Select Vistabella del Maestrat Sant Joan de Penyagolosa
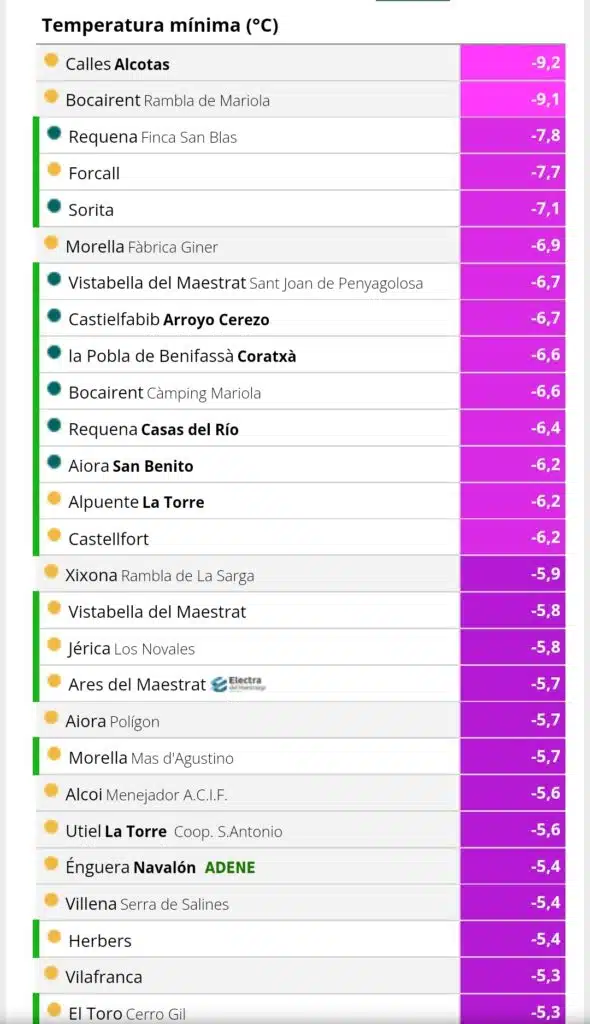Viewport: 590px width, 1024px height. pos(245,283)
